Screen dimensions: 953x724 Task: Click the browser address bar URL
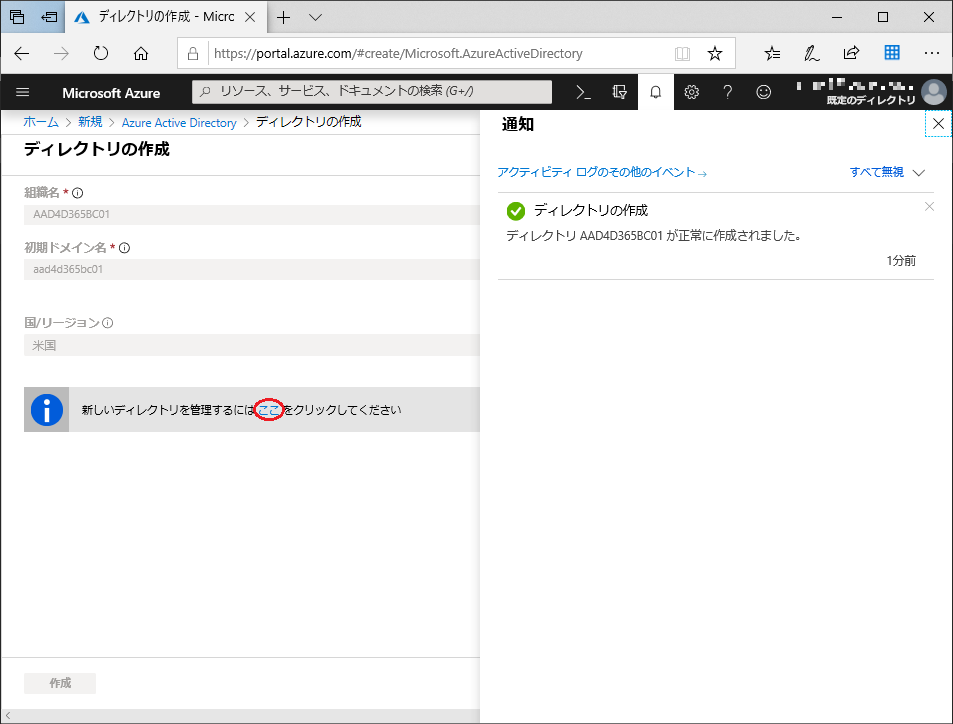pyautogui.click(x=398, y=53)
